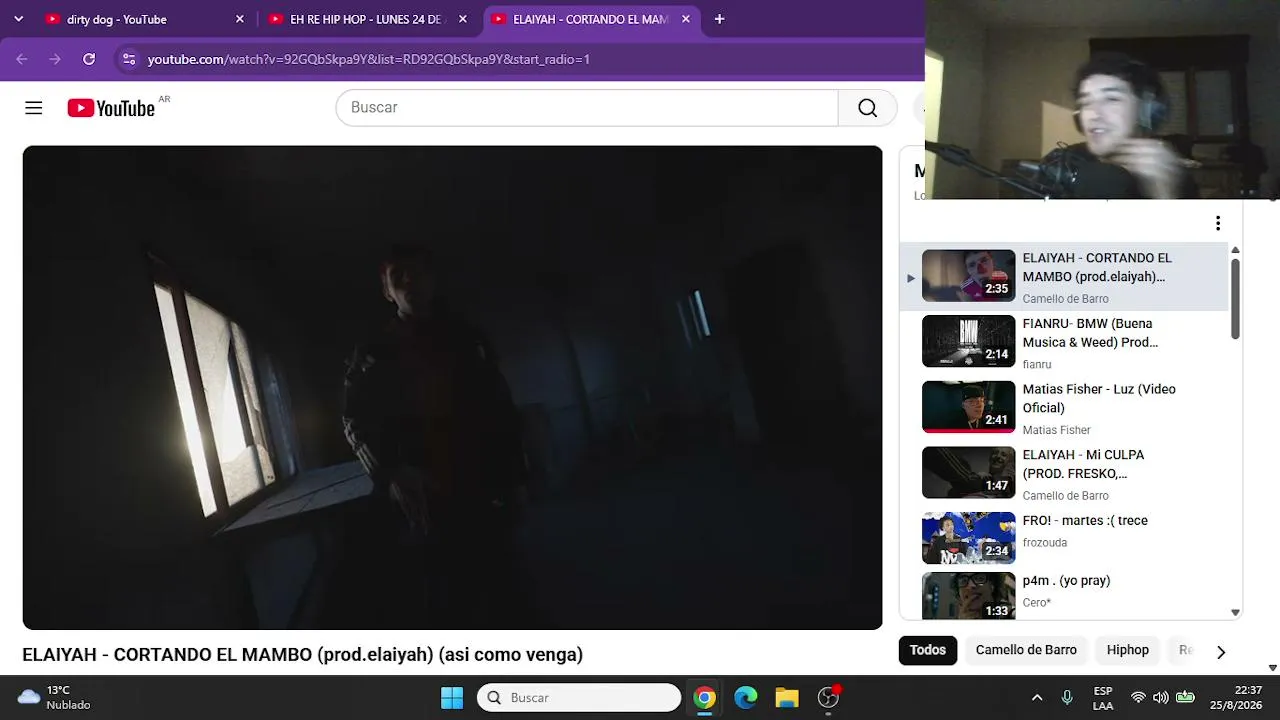Open Wi-Fi network settings in tray
This screenshot has width=1280, height=720.
click(x=1138, y=698)
